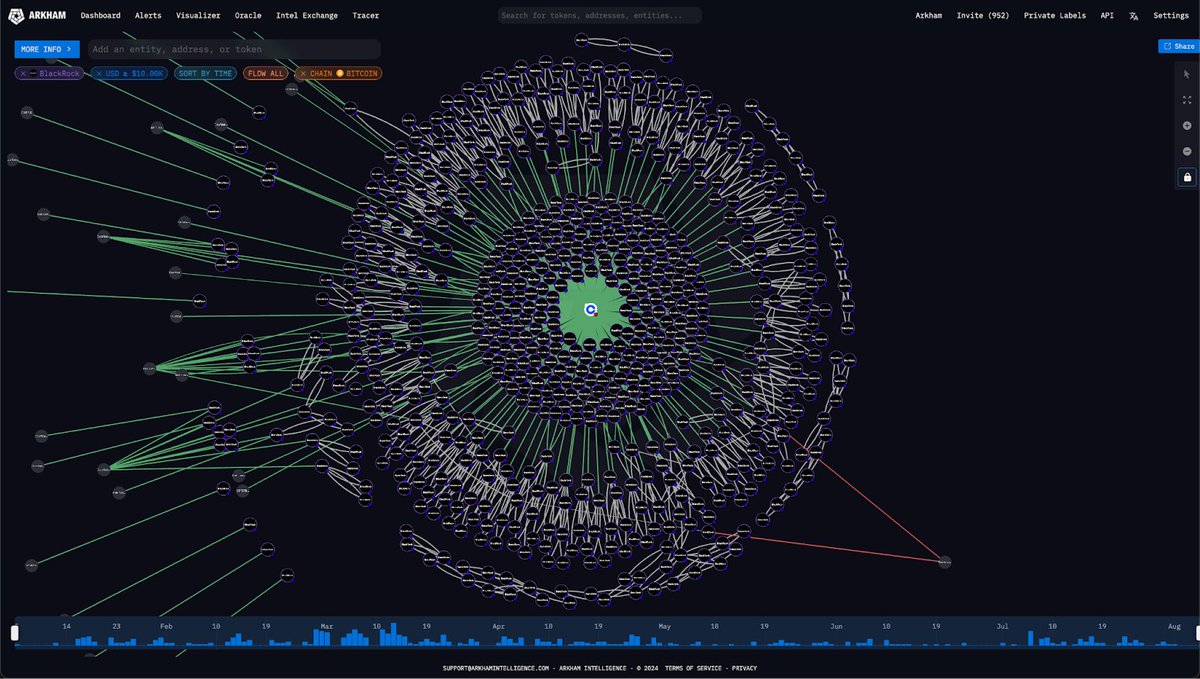Zoom in with the plus icon
This screenshot has width=1200, height=679.
click(1187, 125)
